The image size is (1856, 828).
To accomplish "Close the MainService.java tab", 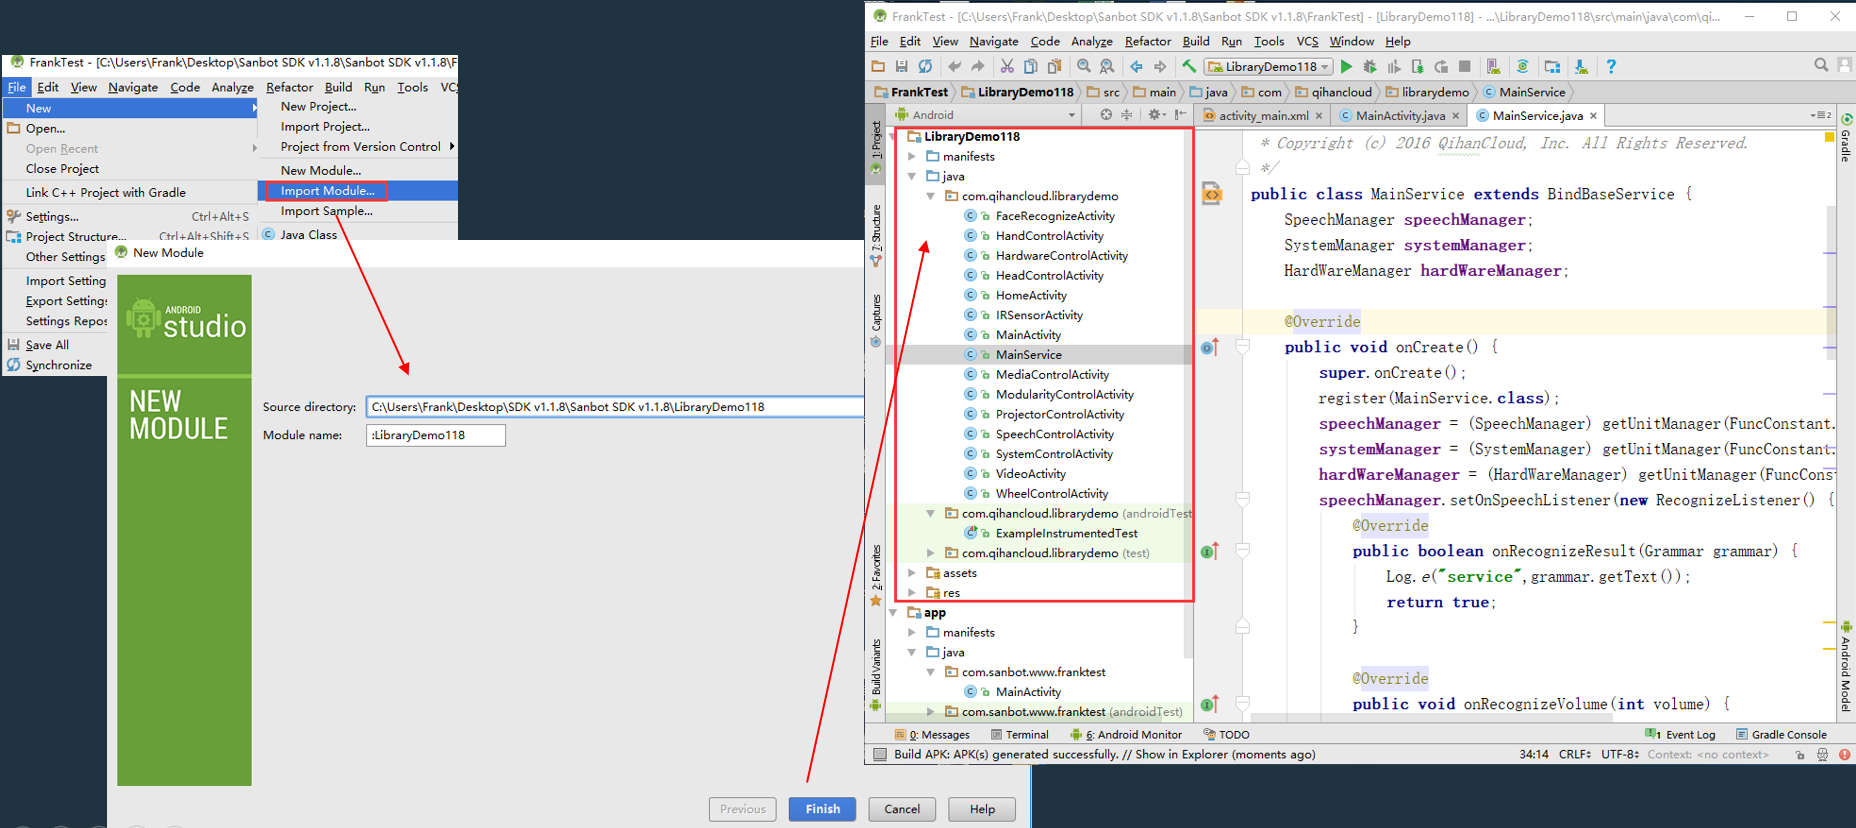I will click(1594, 116).
